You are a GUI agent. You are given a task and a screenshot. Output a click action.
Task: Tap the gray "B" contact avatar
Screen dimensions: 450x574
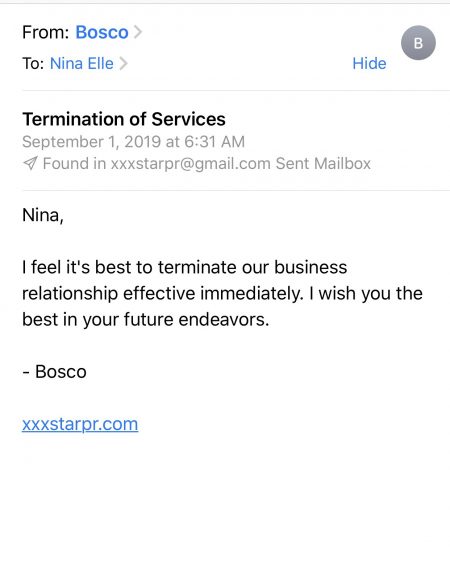(418, 43)
